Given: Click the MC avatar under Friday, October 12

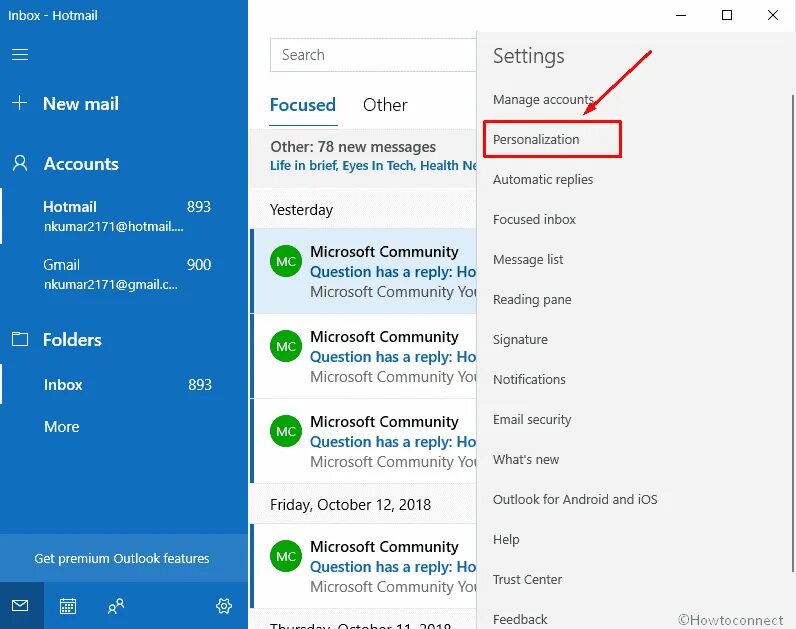Looking at the screenshot, I should [286, 556].
